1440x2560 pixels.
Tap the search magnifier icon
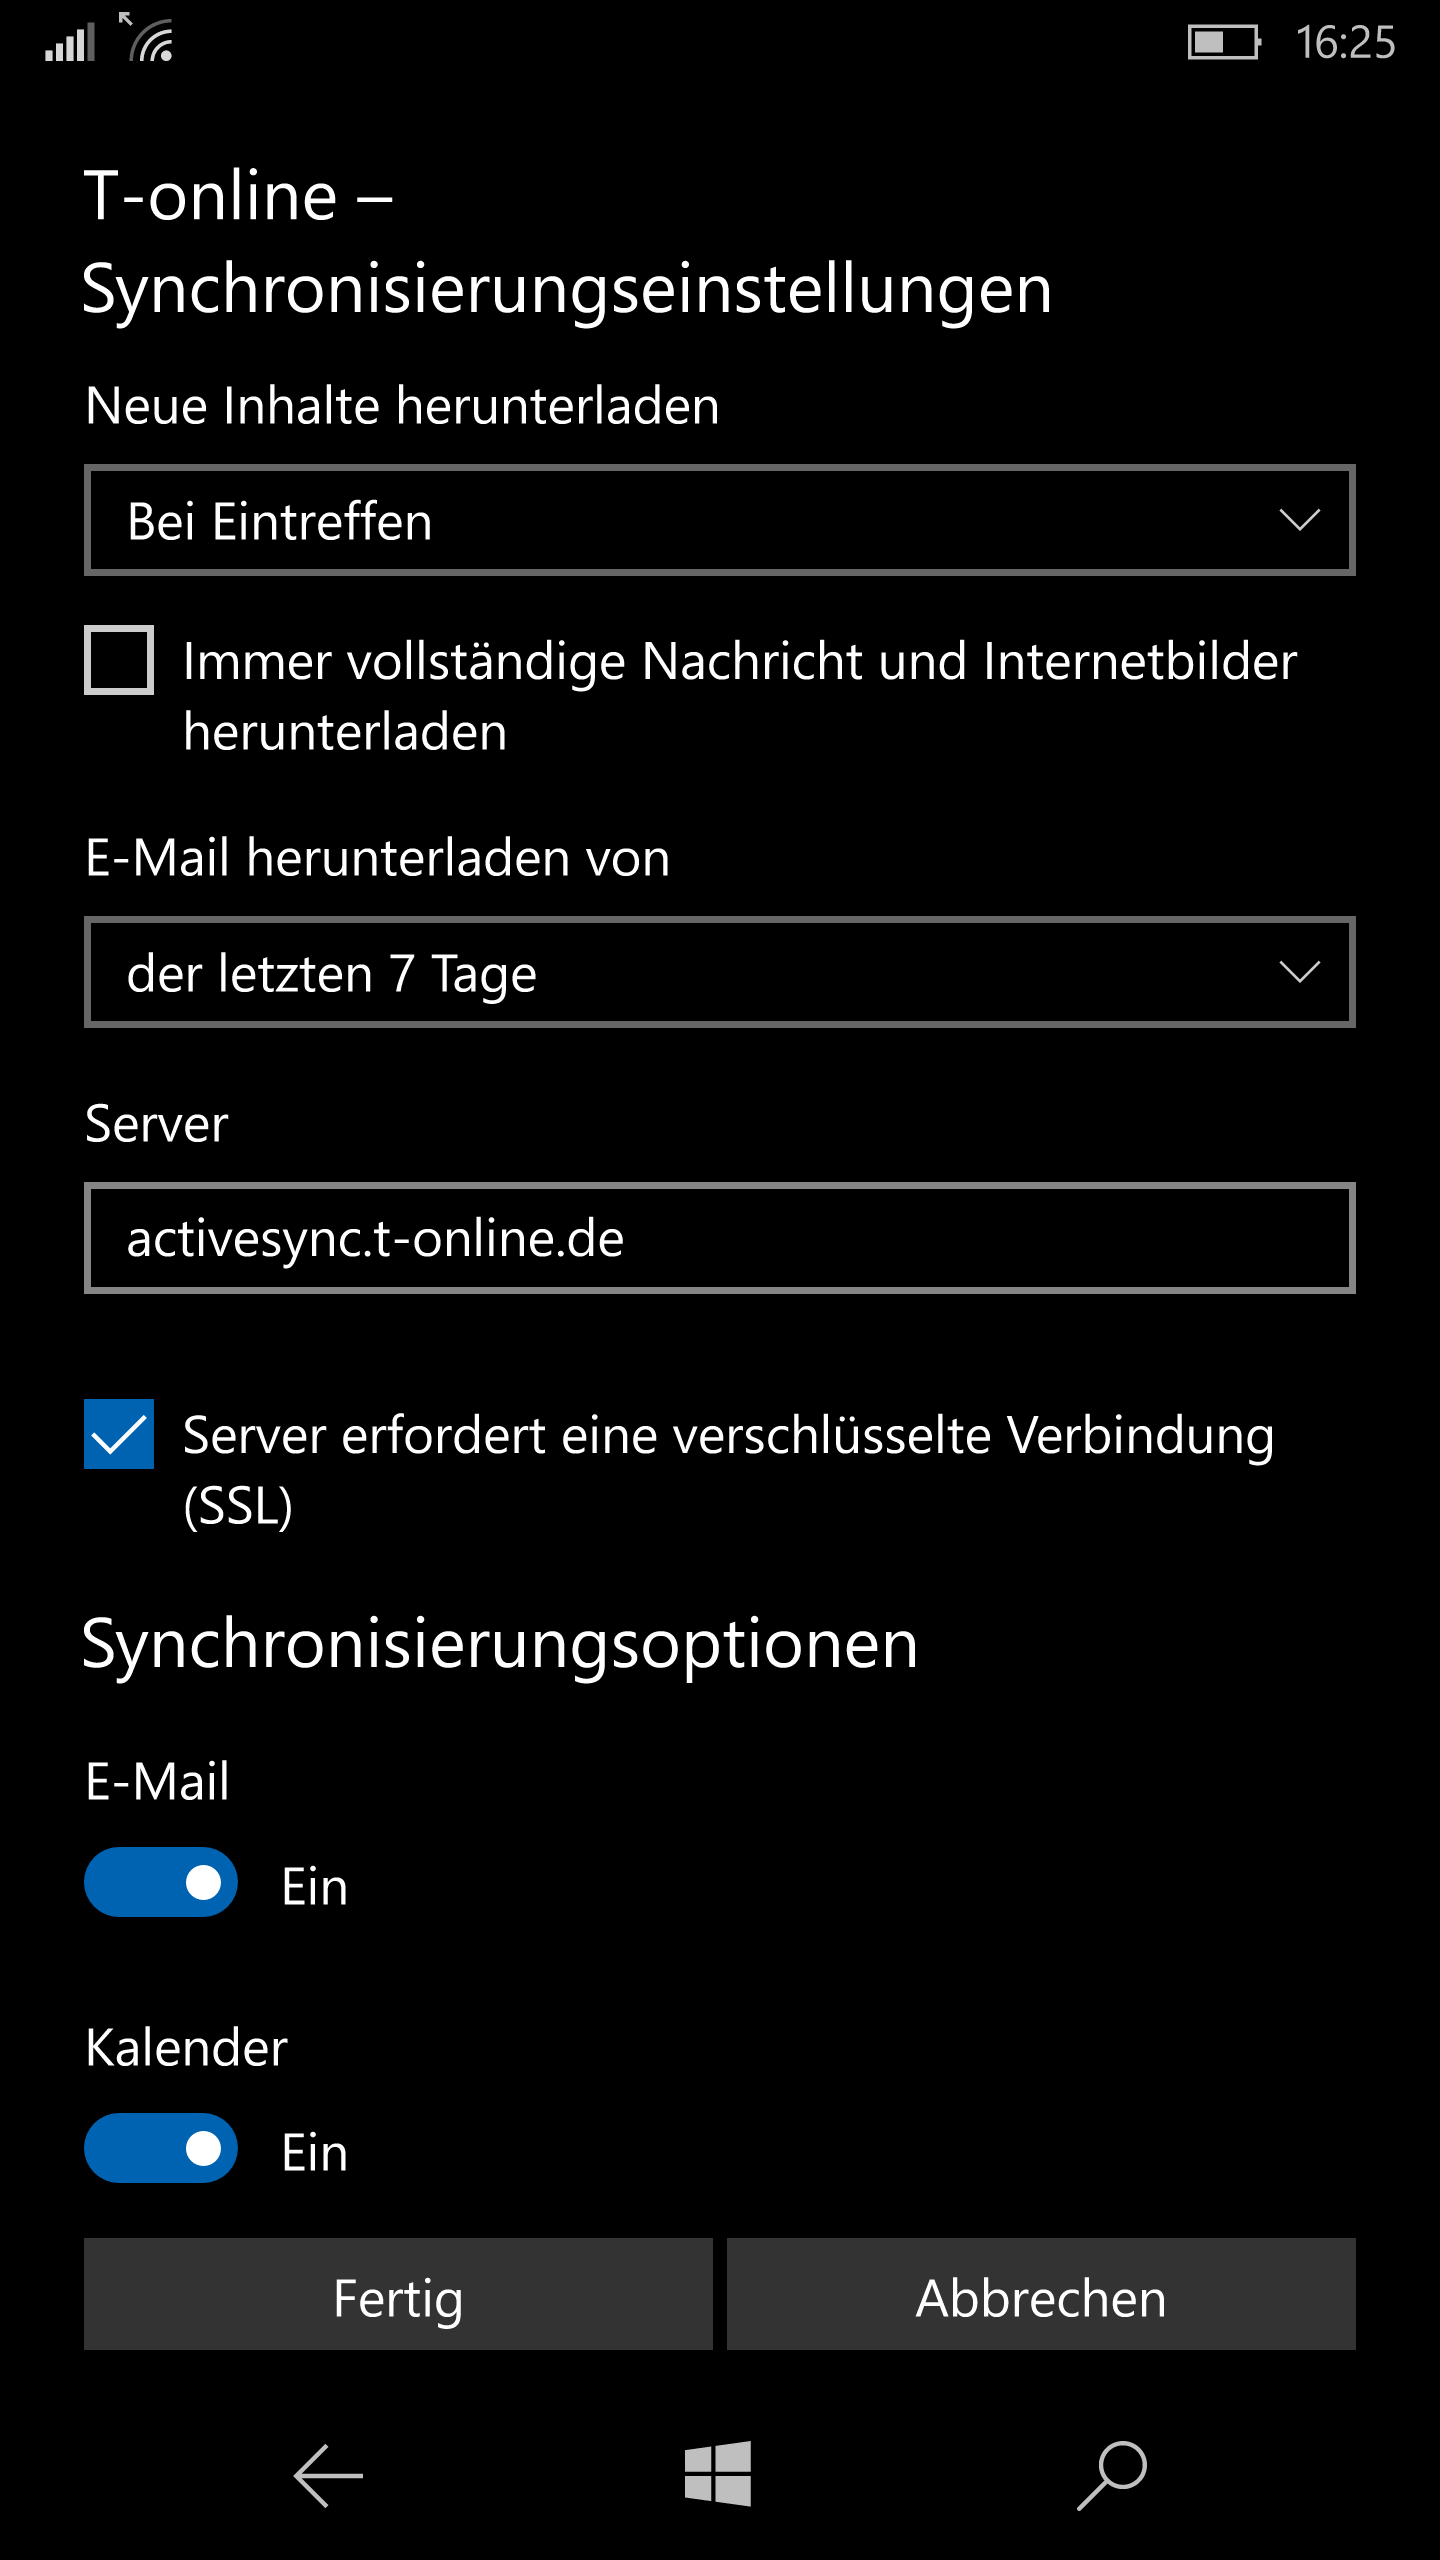[1112, 2476]
